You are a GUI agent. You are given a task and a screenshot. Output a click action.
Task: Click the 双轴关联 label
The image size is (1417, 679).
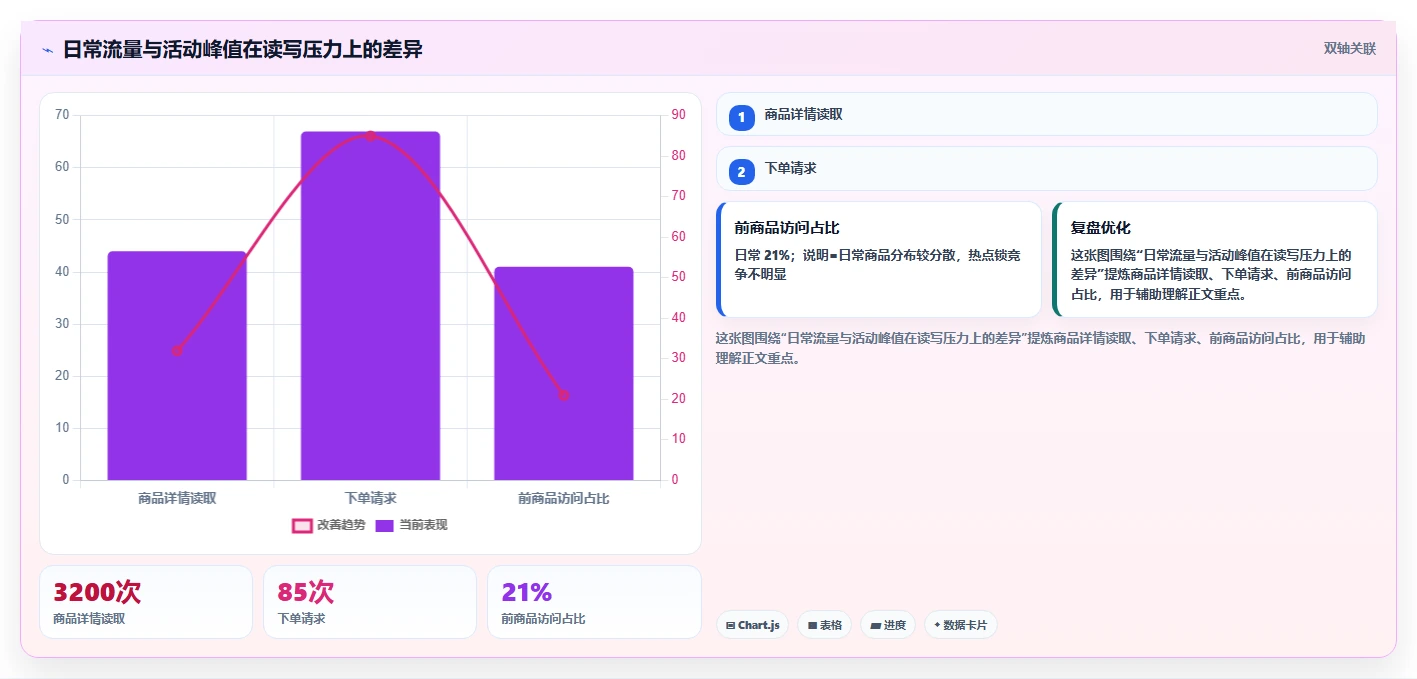click(x=1350, y=49)
